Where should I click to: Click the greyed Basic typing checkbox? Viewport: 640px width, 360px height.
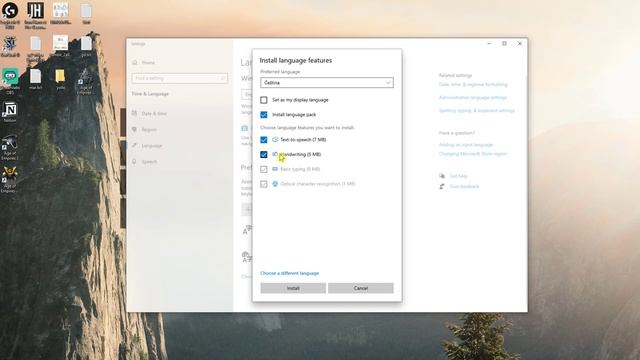[264, 169]
